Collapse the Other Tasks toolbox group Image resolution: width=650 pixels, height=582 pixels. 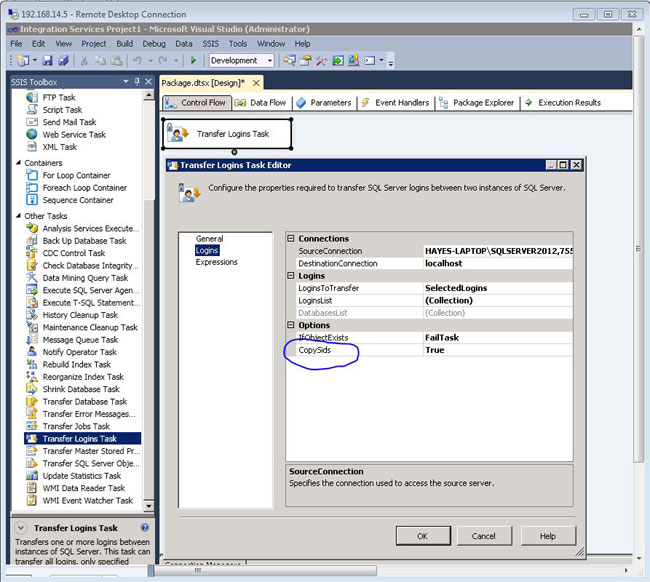coord(18,216)
